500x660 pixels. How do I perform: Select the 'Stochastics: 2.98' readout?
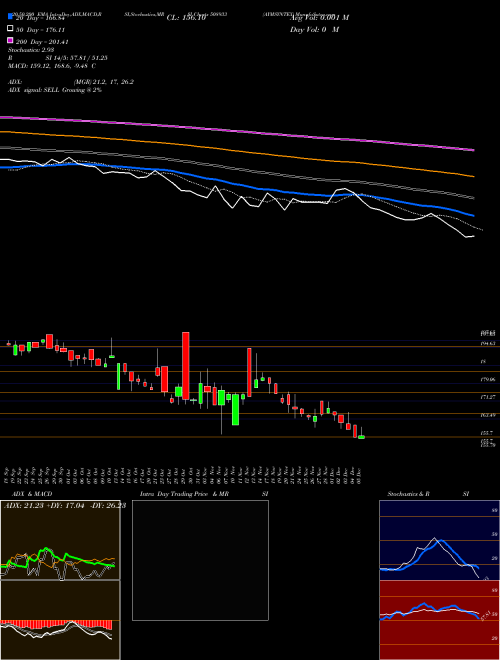pyautogui.click(x=31, y=50)
